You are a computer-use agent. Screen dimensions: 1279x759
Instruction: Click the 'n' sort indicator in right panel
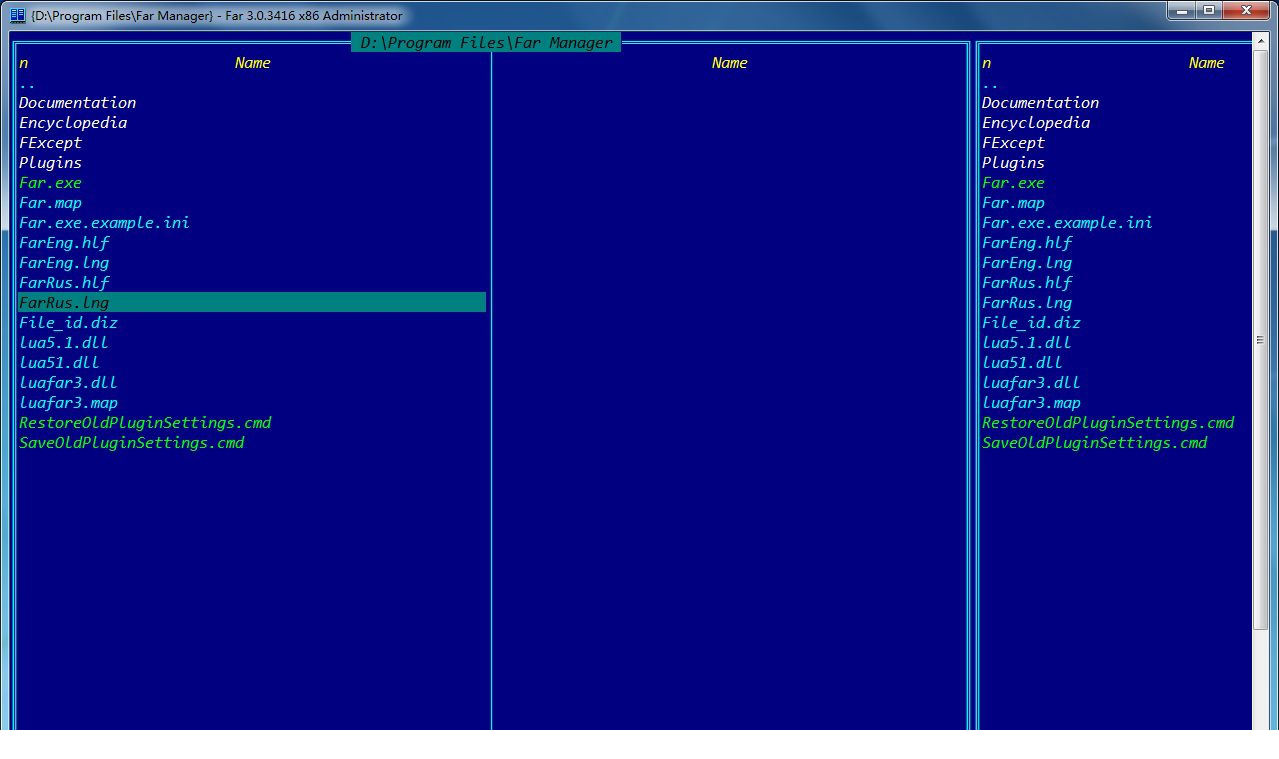pyautogui.click(x=986, y=63)
